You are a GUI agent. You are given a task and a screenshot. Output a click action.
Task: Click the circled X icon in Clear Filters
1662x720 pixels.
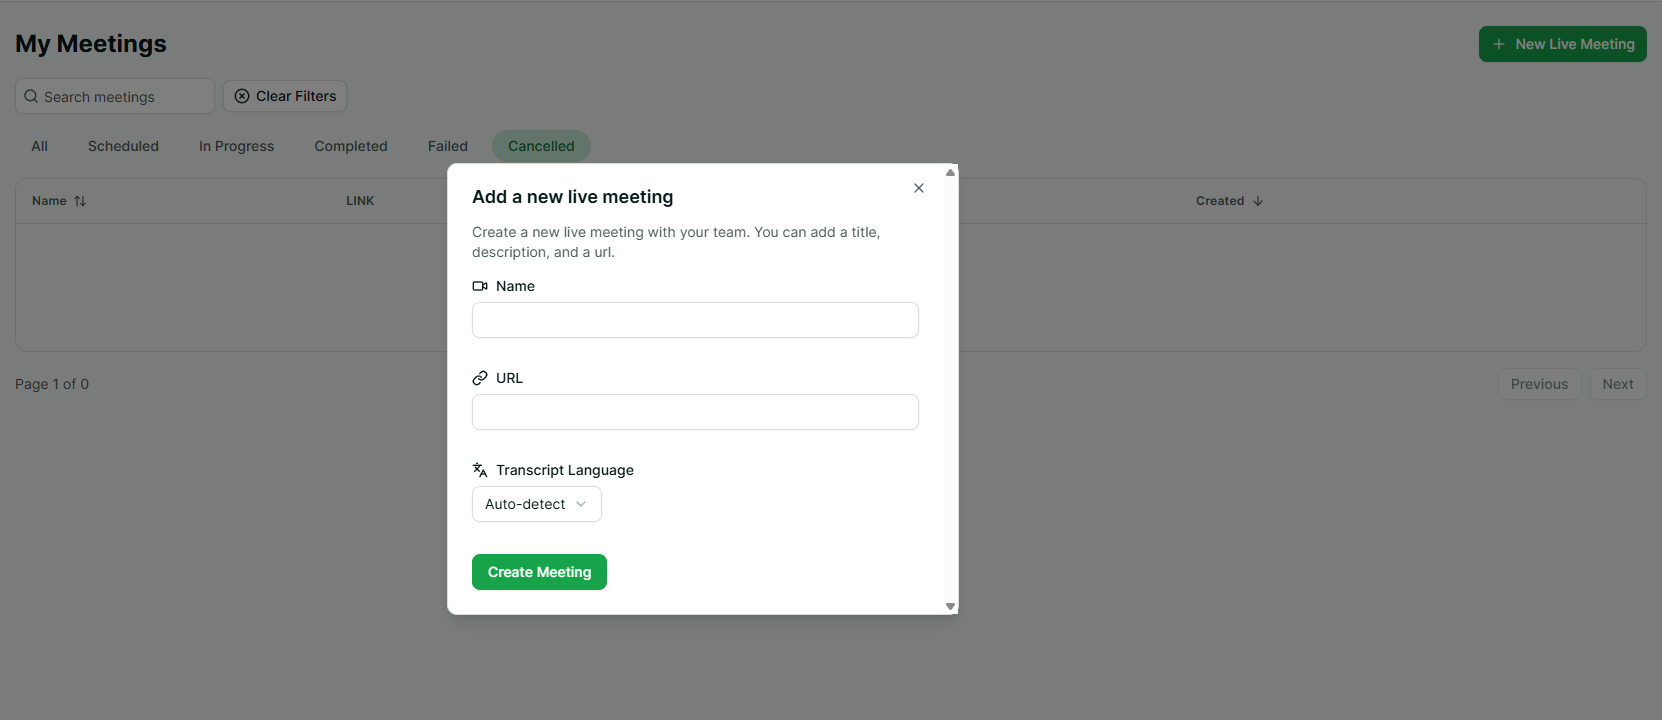click(242, 96)
